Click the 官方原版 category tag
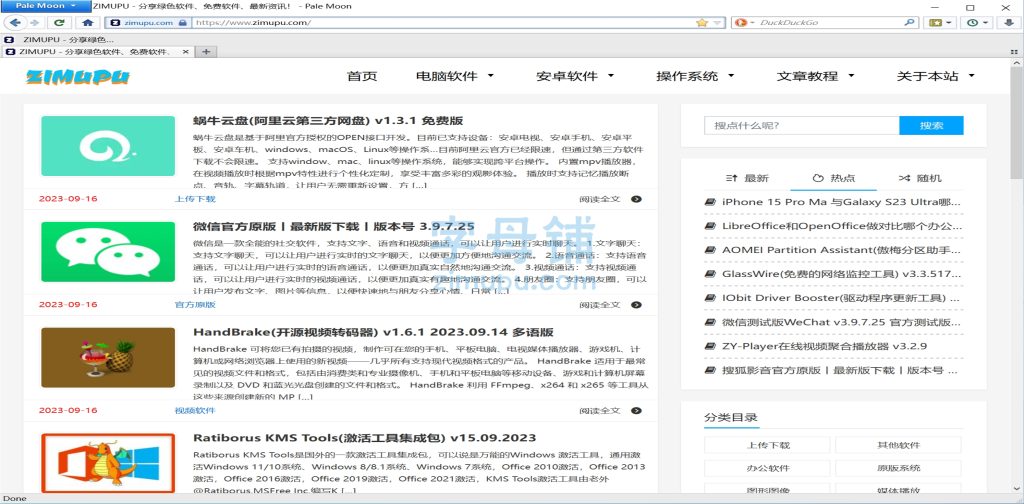 pos(195,304)
